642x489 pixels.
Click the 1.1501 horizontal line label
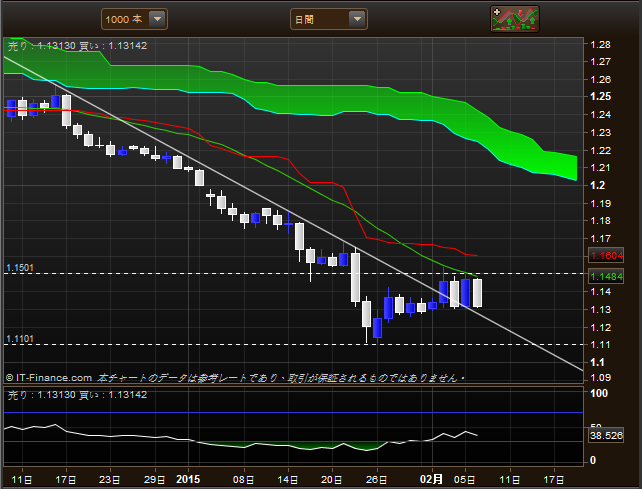[x=20, y=268]
